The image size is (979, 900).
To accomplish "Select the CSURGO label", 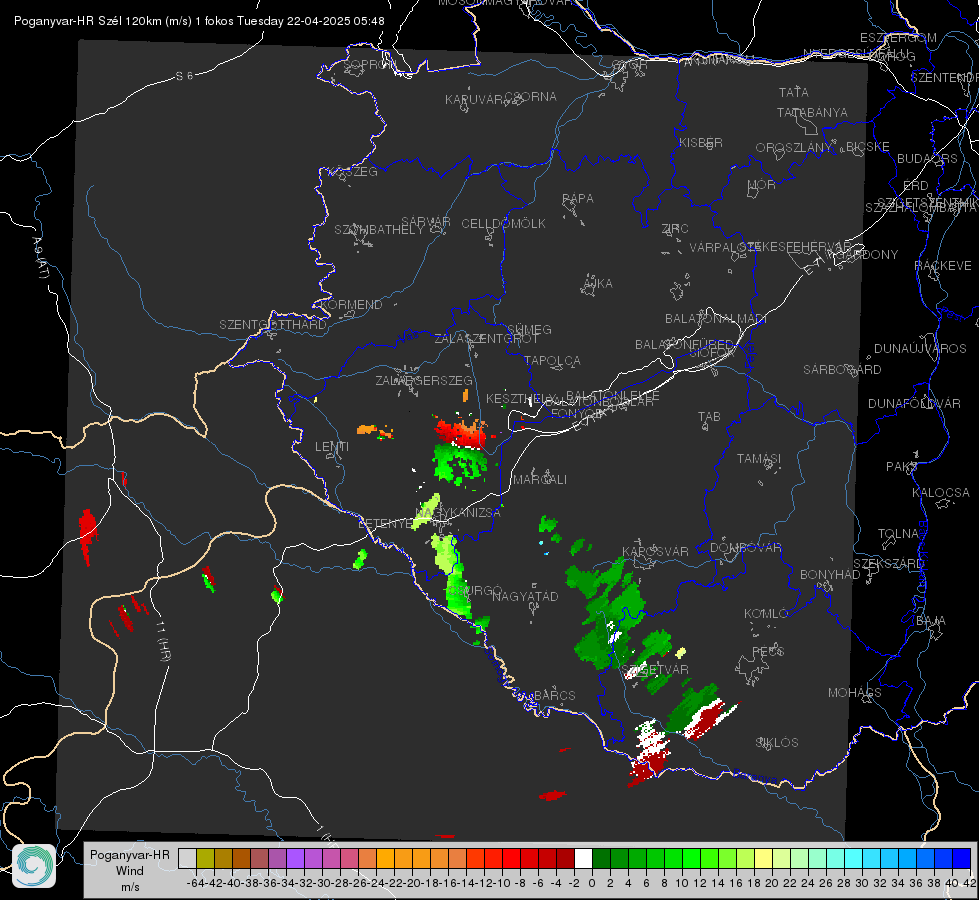I will point(475,590).
